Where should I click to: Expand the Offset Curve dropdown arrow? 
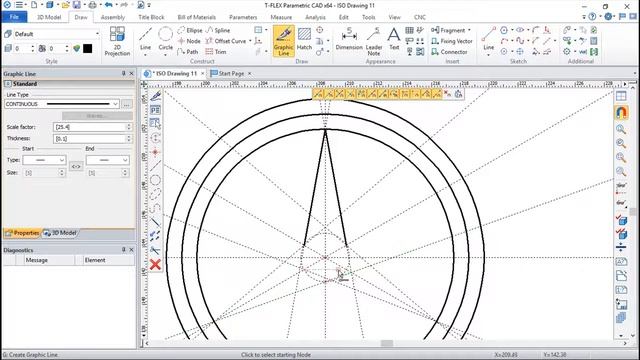[250, 41]
